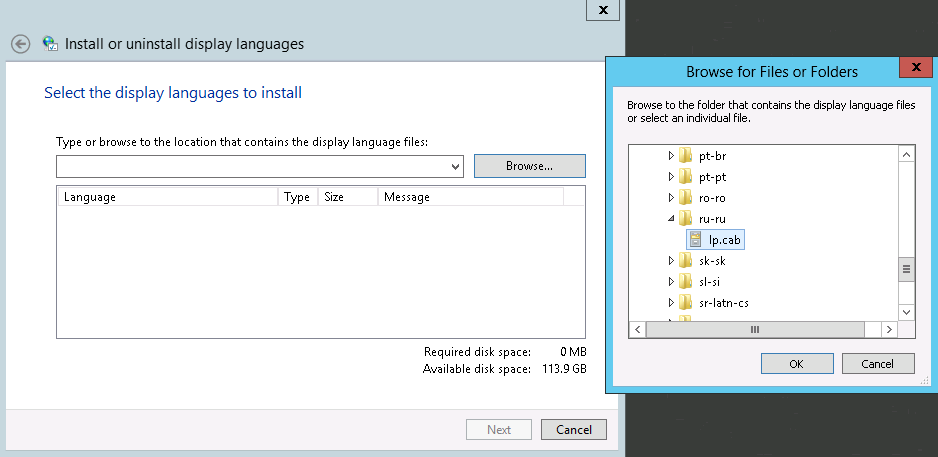Image resolution: width=938 pixels, height=457 pixels.
Task: Click the lp.cab cabinet file icon
Action: [x=696, y=239]
